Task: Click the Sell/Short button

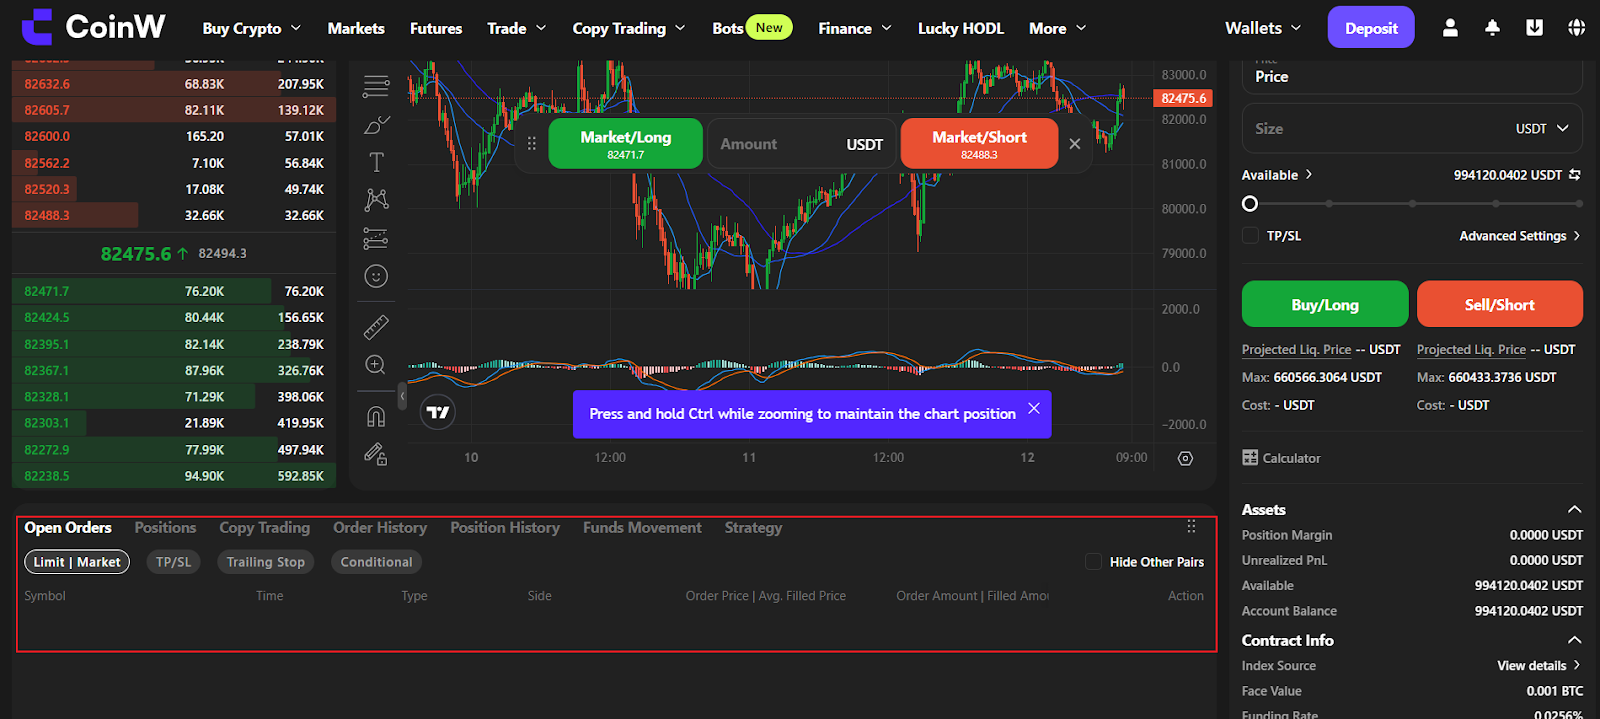Action: 1500,304
